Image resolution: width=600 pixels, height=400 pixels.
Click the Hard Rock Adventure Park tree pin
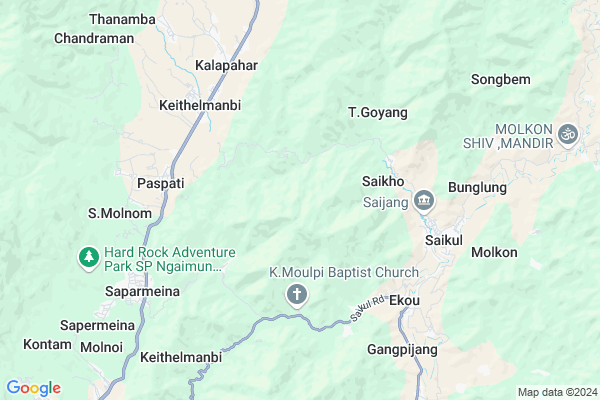click(x=89, y=258)
